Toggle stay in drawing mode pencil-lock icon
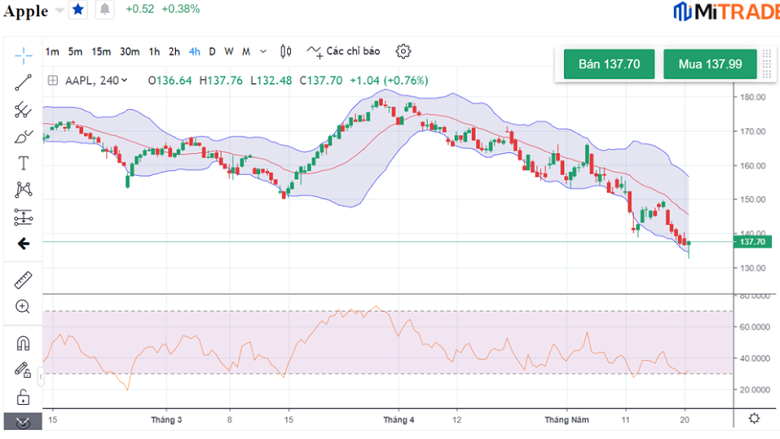Viewport: 780px width, 439px height. [23, 370]
